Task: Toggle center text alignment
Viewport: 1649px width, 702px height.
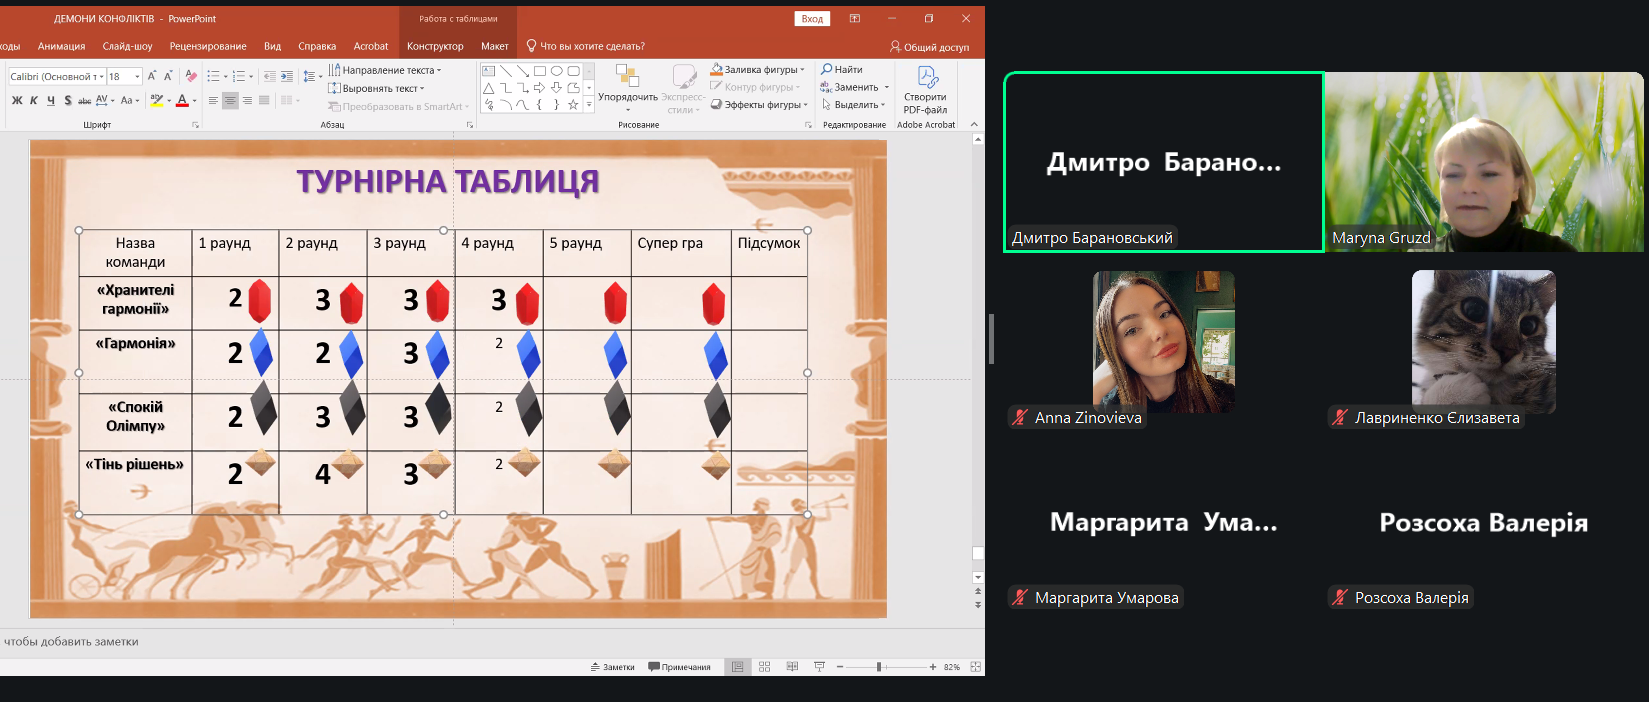Action: (x=230, y=100)
